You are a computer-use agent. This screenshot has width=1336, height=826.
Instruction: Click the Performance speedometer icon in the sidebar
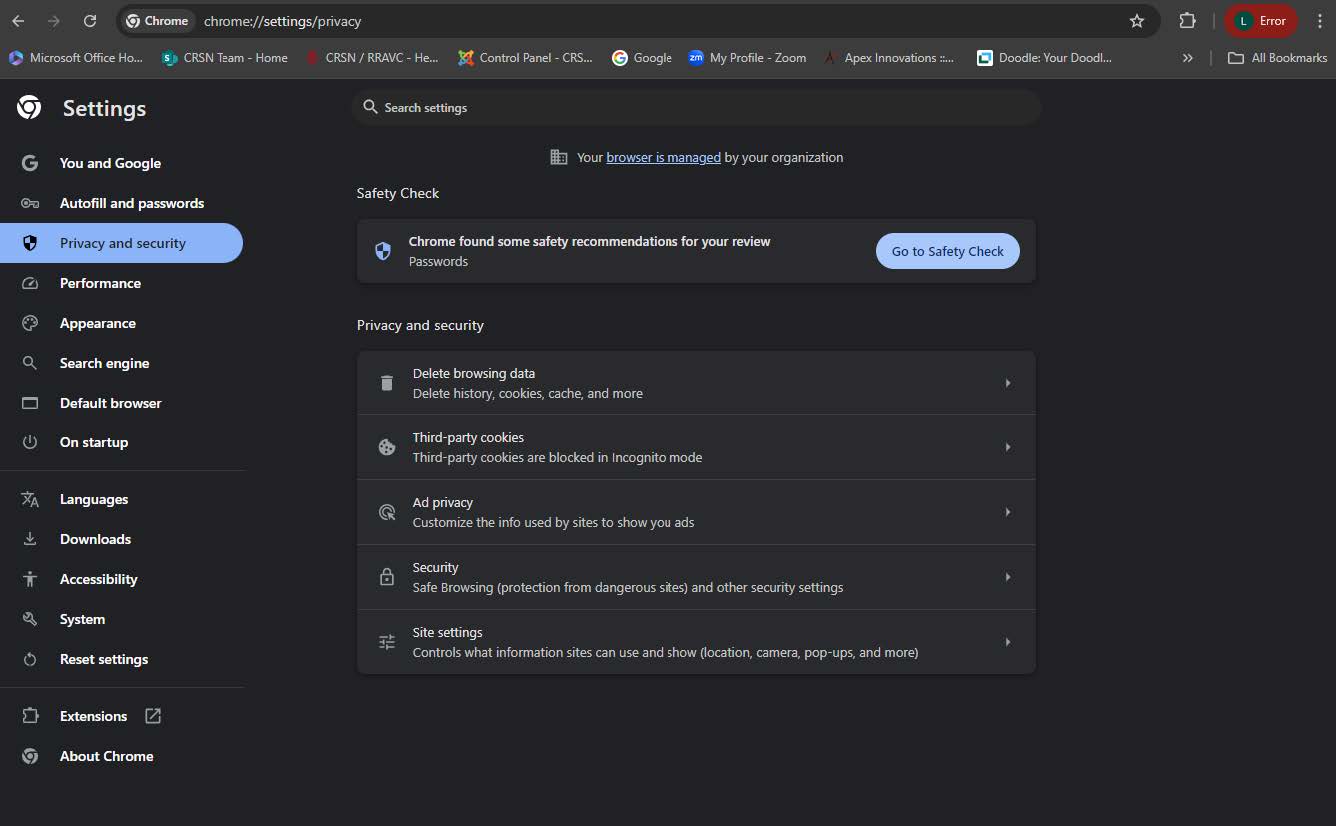tap(30, 283)
